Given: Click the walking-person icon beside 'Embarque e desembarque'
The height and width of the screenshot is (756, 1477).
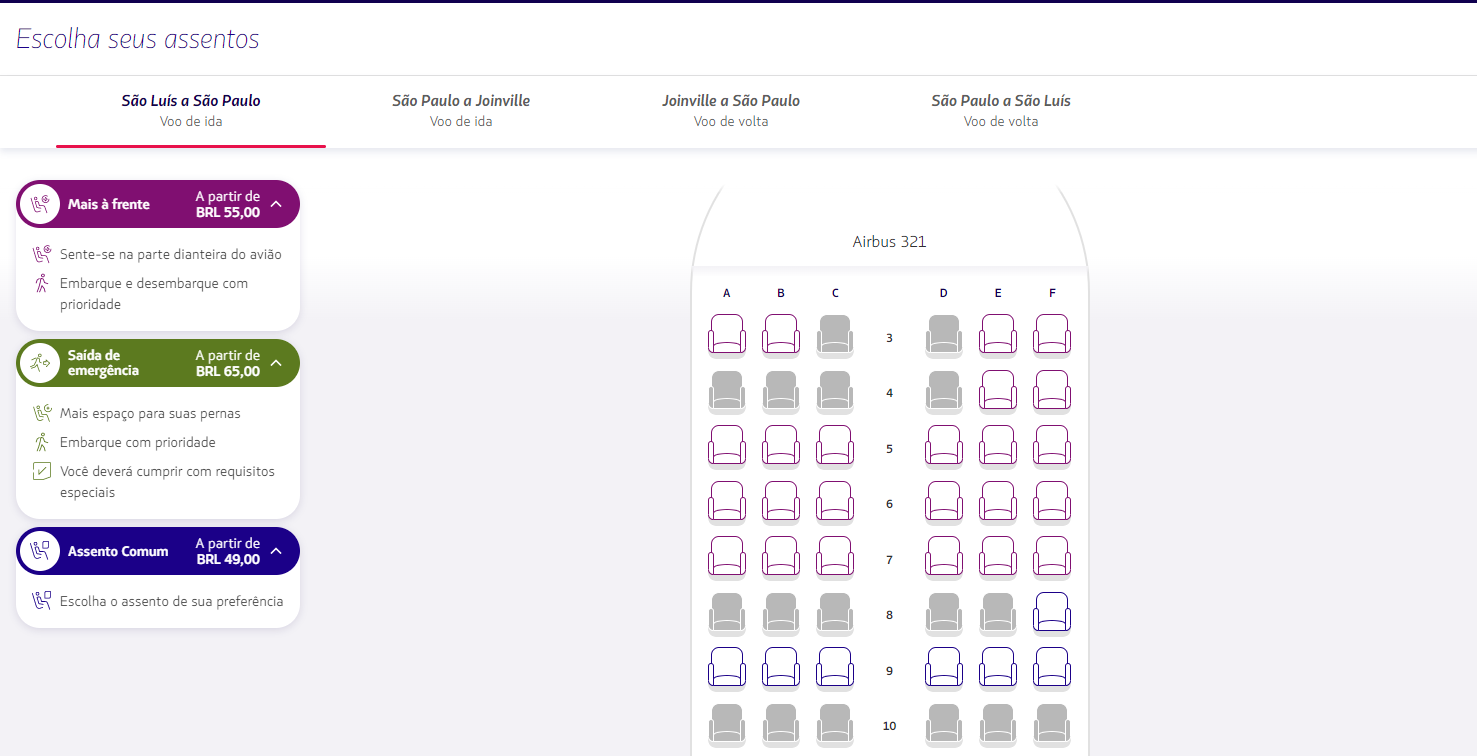Looking at the screenshot, I should [41, 283].
